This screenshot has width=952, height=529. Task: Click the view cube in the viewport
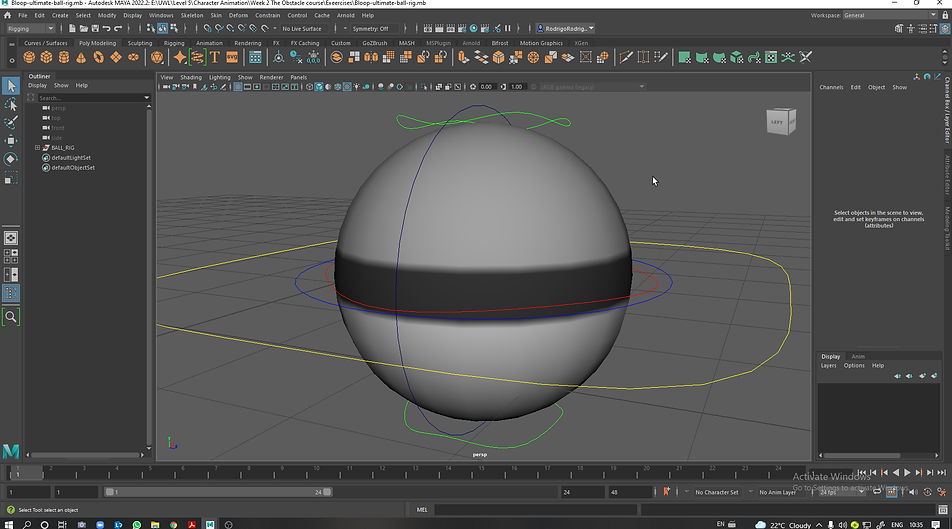pyautogui.click(x=781, y=121)
